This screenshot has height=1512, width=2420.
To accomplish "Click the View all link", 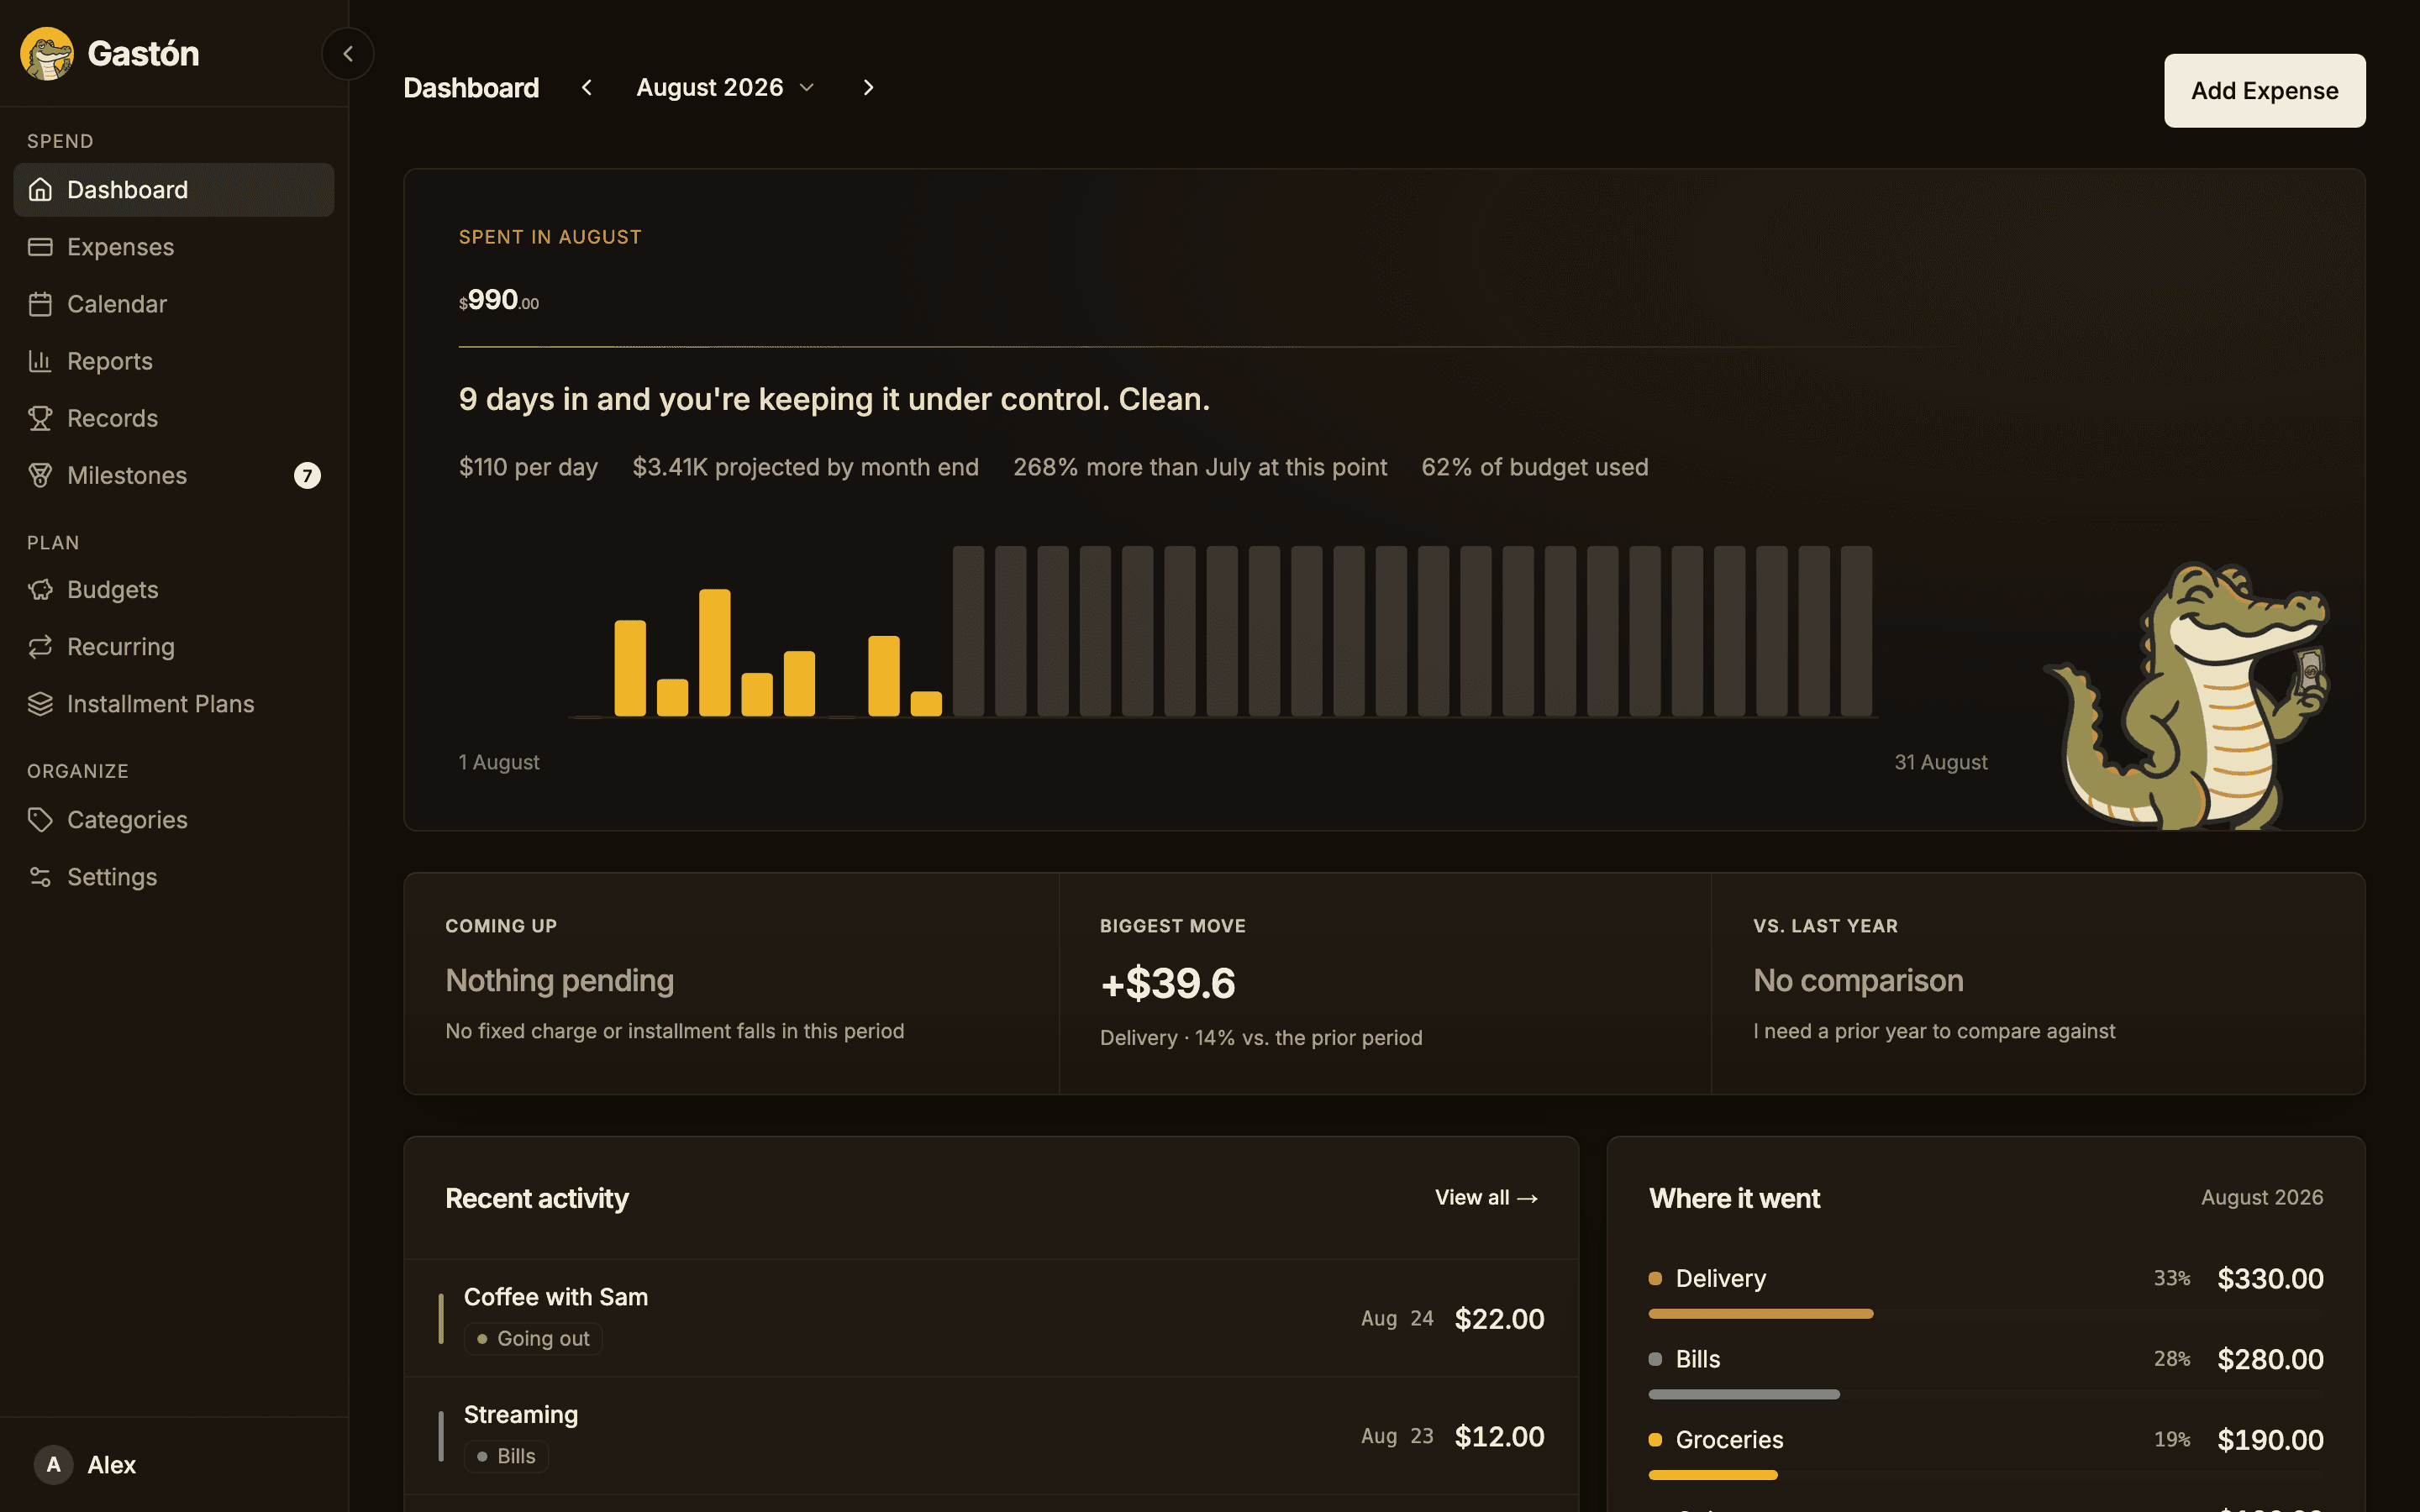I will point(1486,1198).
